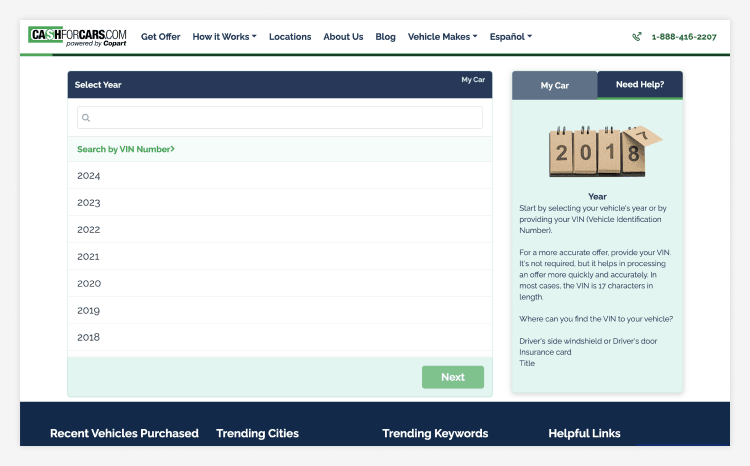Click the CashForCars.com logo
The width and height of the screenshot is (750, 466).
[x=78, y=37]
